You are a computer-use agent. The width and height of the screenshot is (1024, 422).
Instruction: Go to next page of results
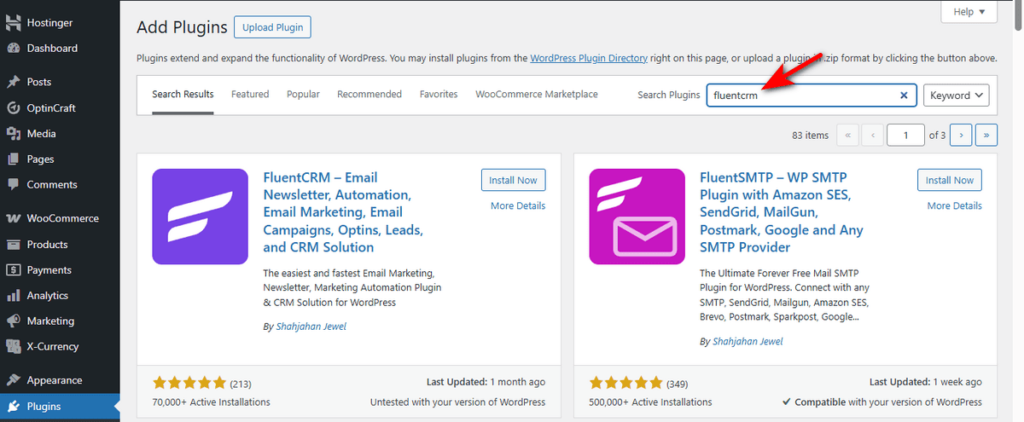(961, 135)
